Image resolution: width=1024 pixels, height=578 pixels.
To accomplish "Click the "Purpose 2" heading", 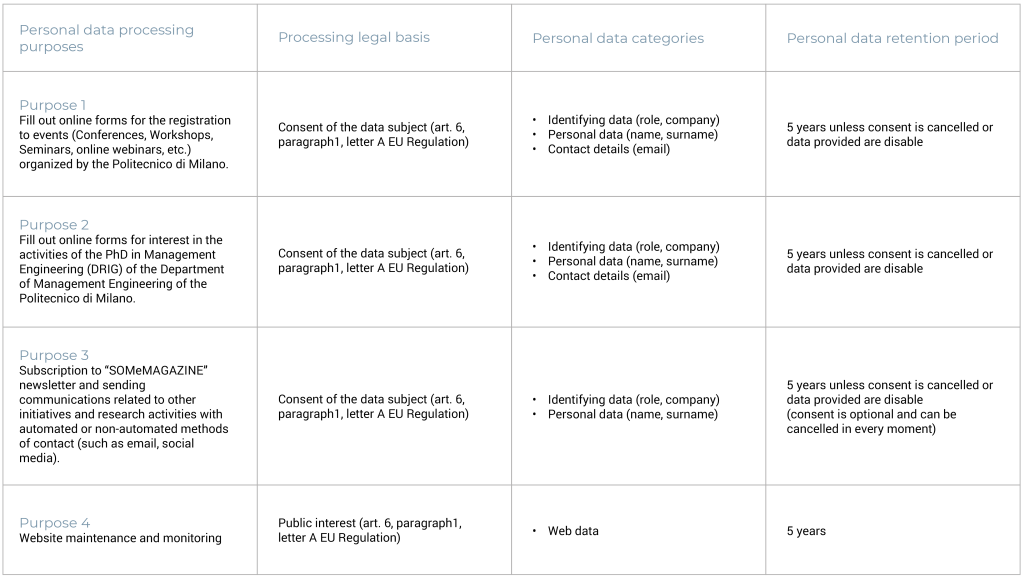I will (53, 225).
